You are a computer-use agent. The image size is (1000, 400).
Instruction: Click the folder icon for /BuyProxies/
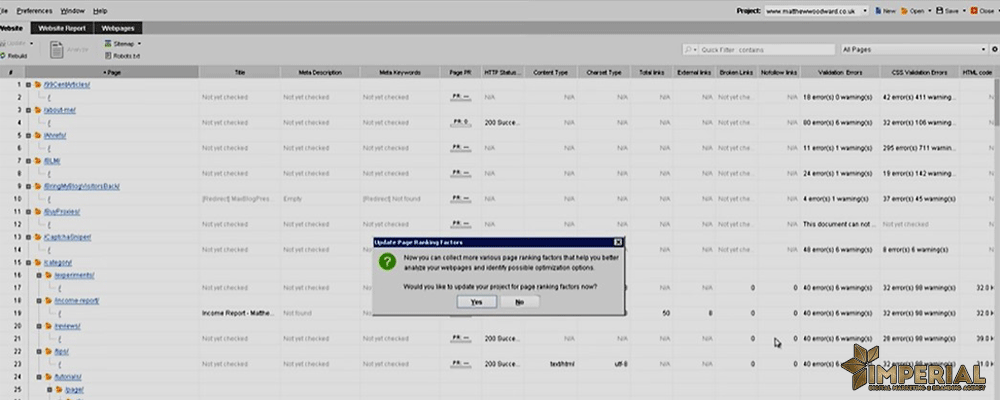pyautogui.click(x=38, y=211)
